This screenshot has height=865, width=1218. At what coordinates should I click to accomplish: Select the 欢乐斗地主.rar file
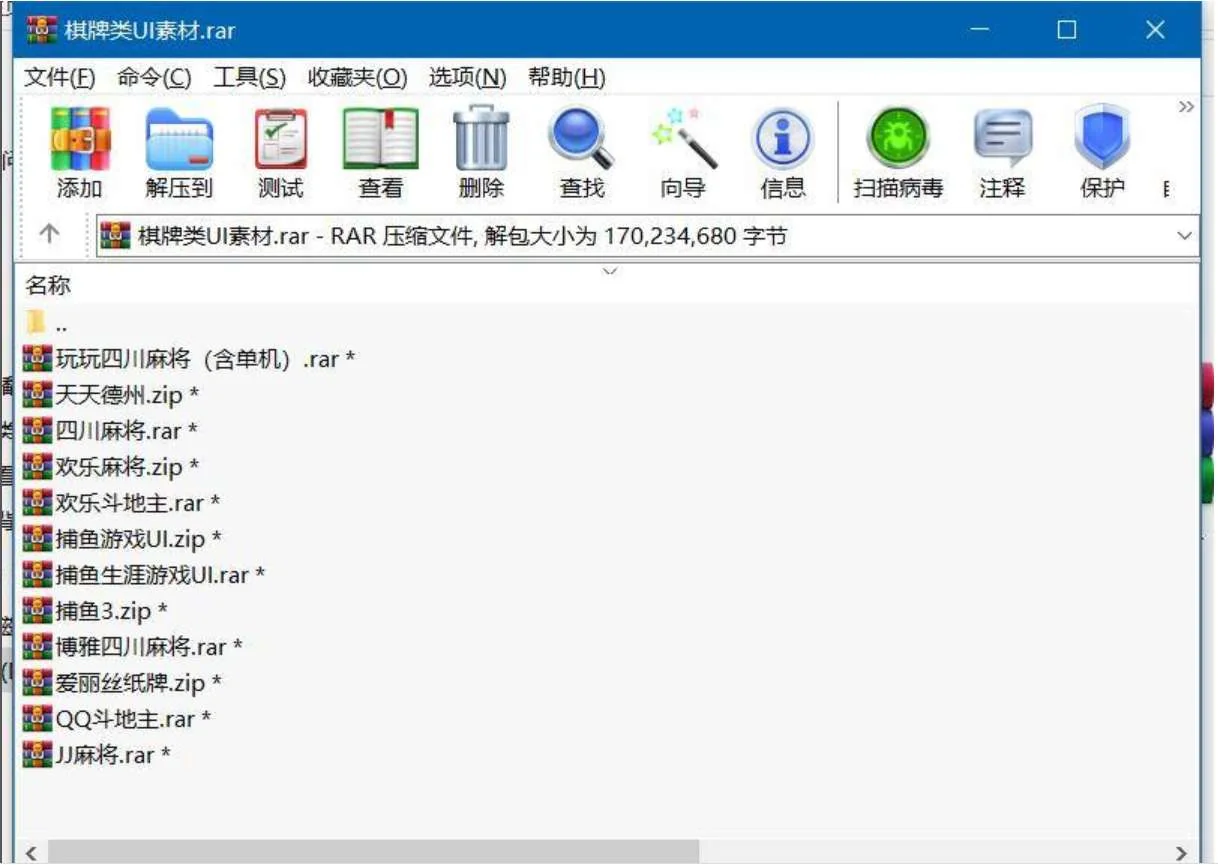[x=130, y=503]
